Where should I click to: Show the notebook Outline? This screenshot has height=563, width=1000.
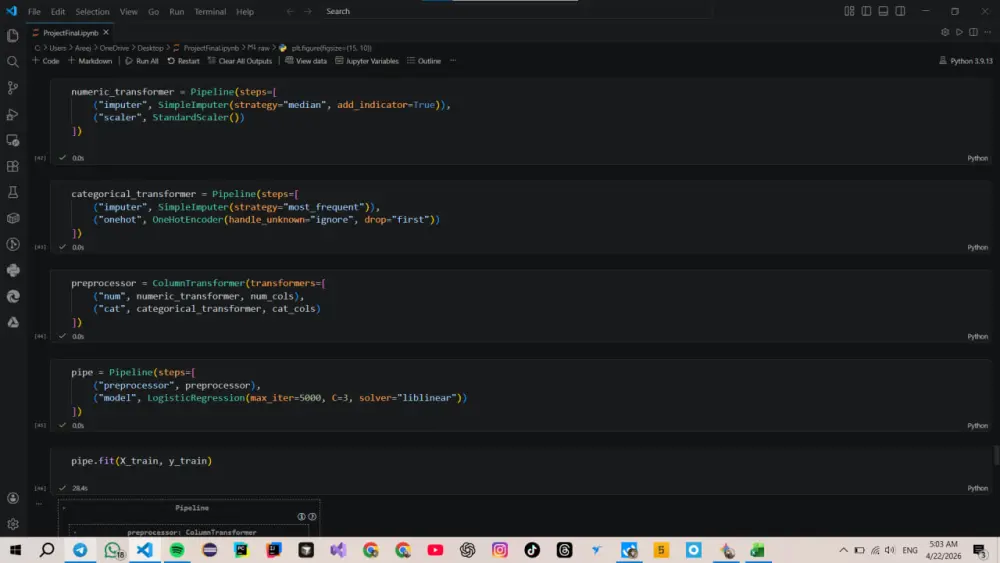[424, 61]
